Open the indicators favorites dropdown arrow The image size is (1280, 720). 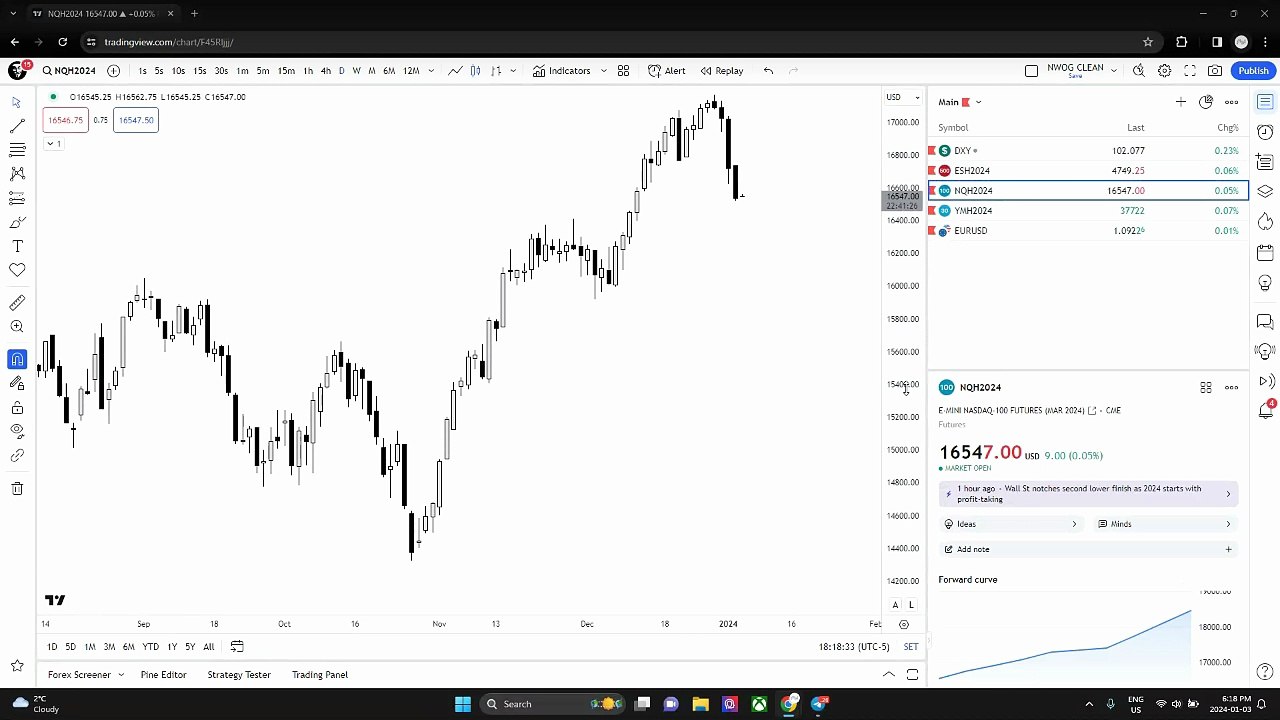(x=603, y=71)
